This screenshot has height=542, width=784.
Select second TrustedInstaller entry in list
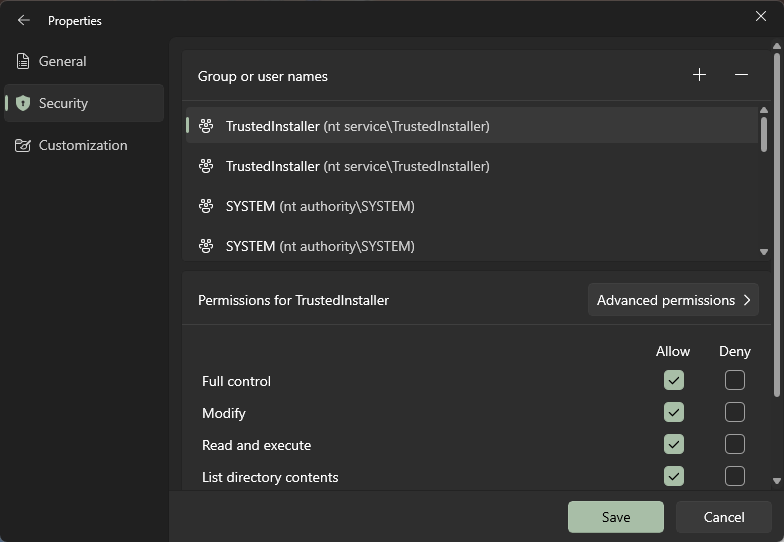click(x=357, y=166)
